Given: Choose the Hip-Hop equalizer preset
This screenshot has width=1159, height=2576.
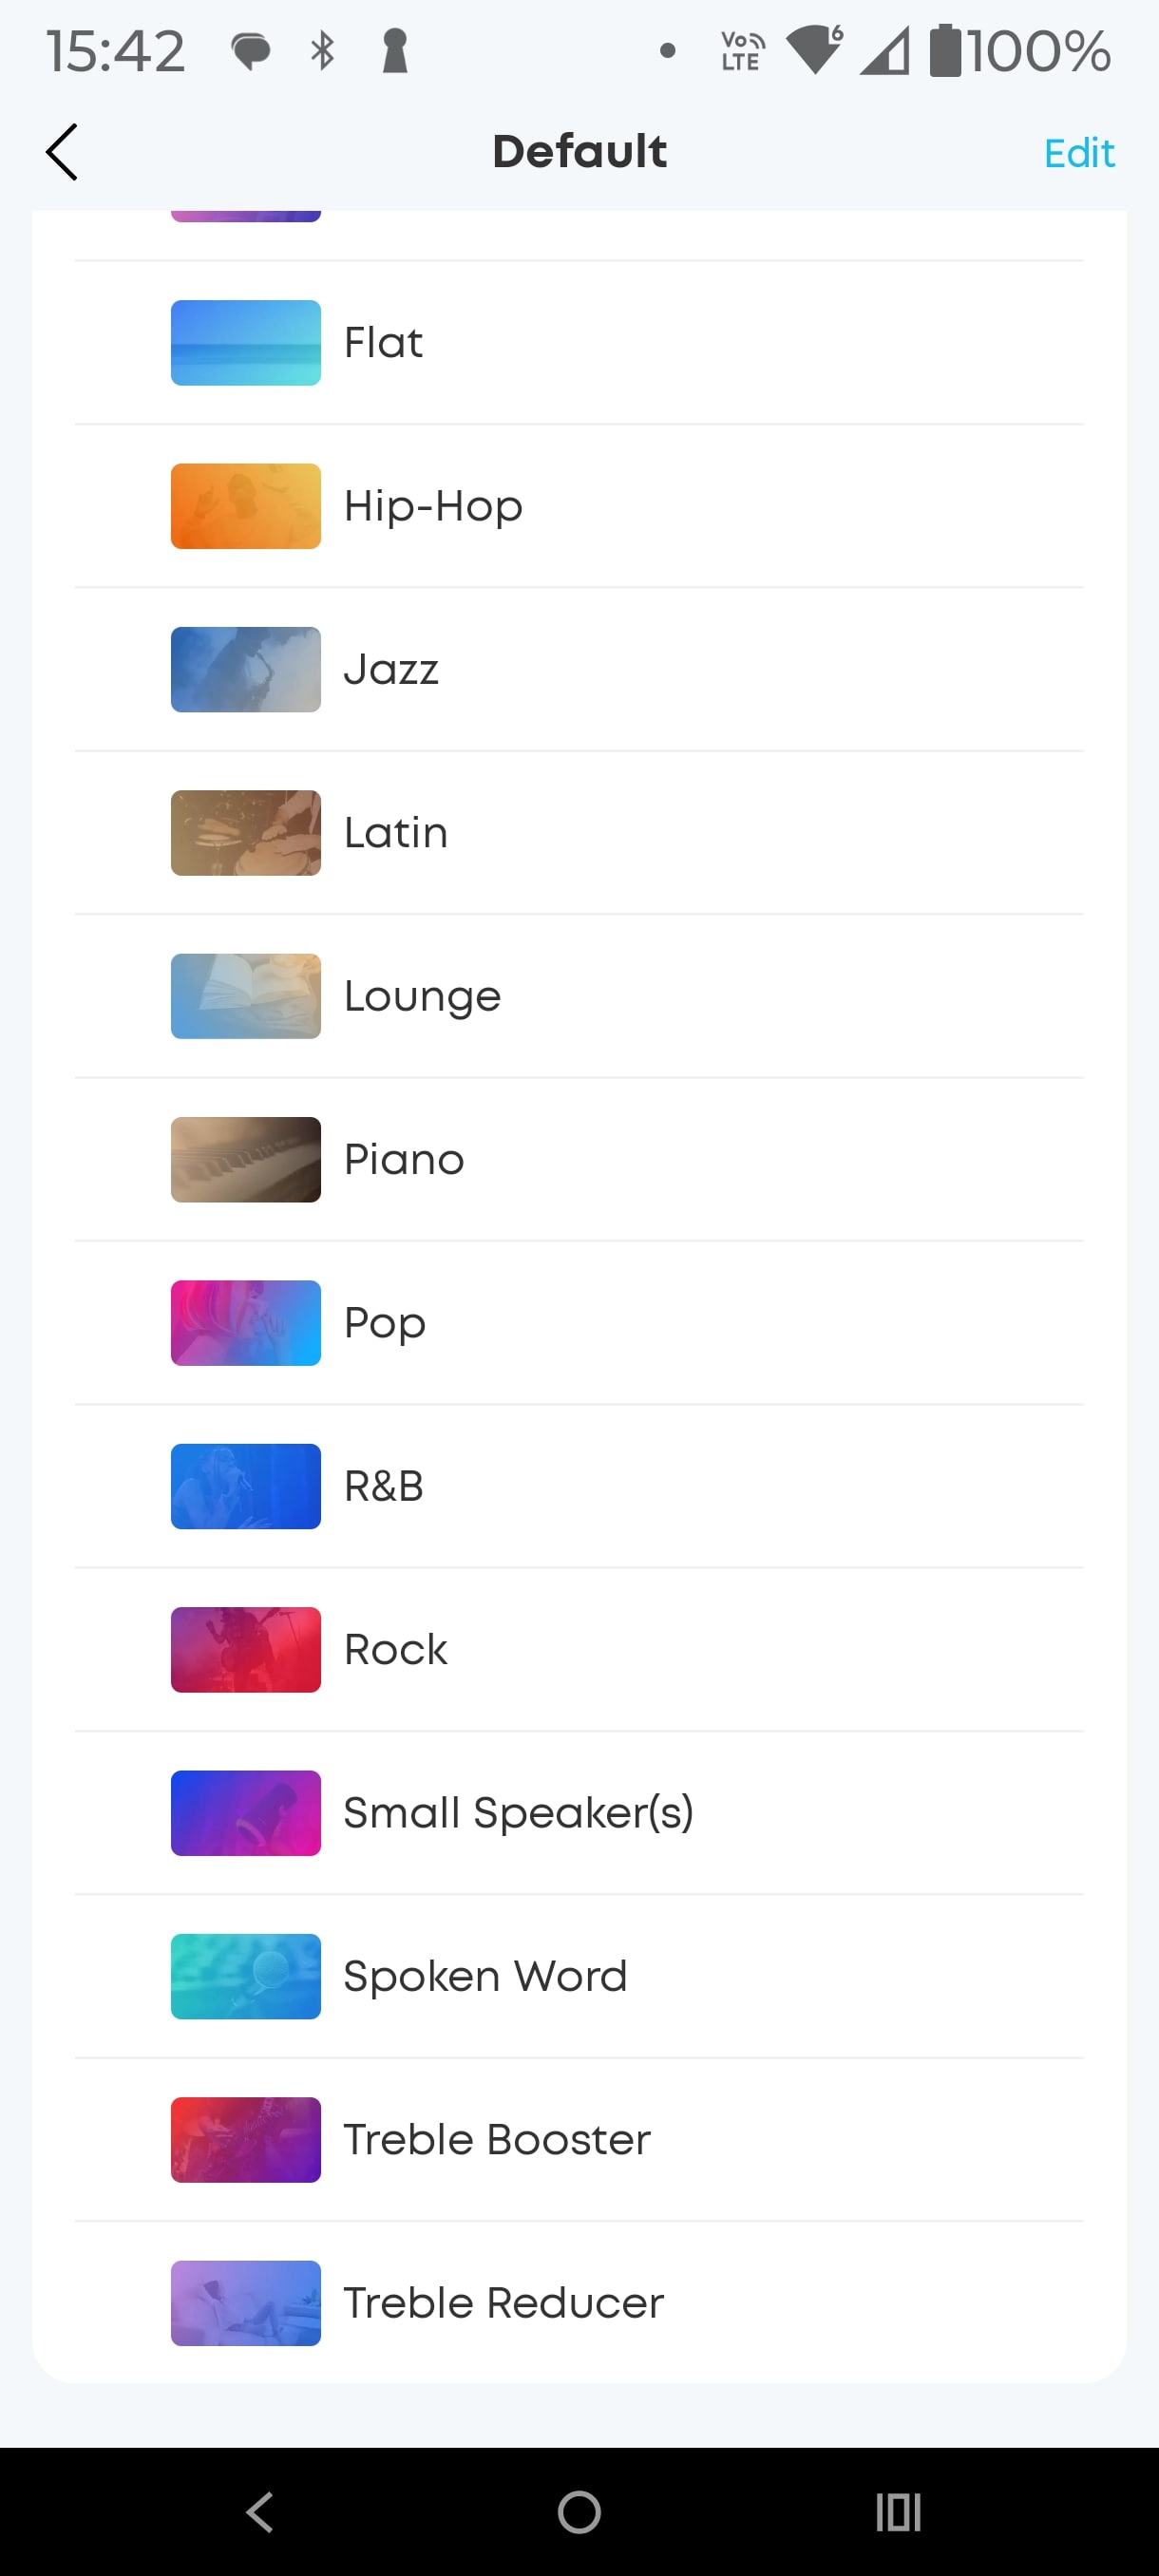Looking at the screenshot, I should pos(433,506).
